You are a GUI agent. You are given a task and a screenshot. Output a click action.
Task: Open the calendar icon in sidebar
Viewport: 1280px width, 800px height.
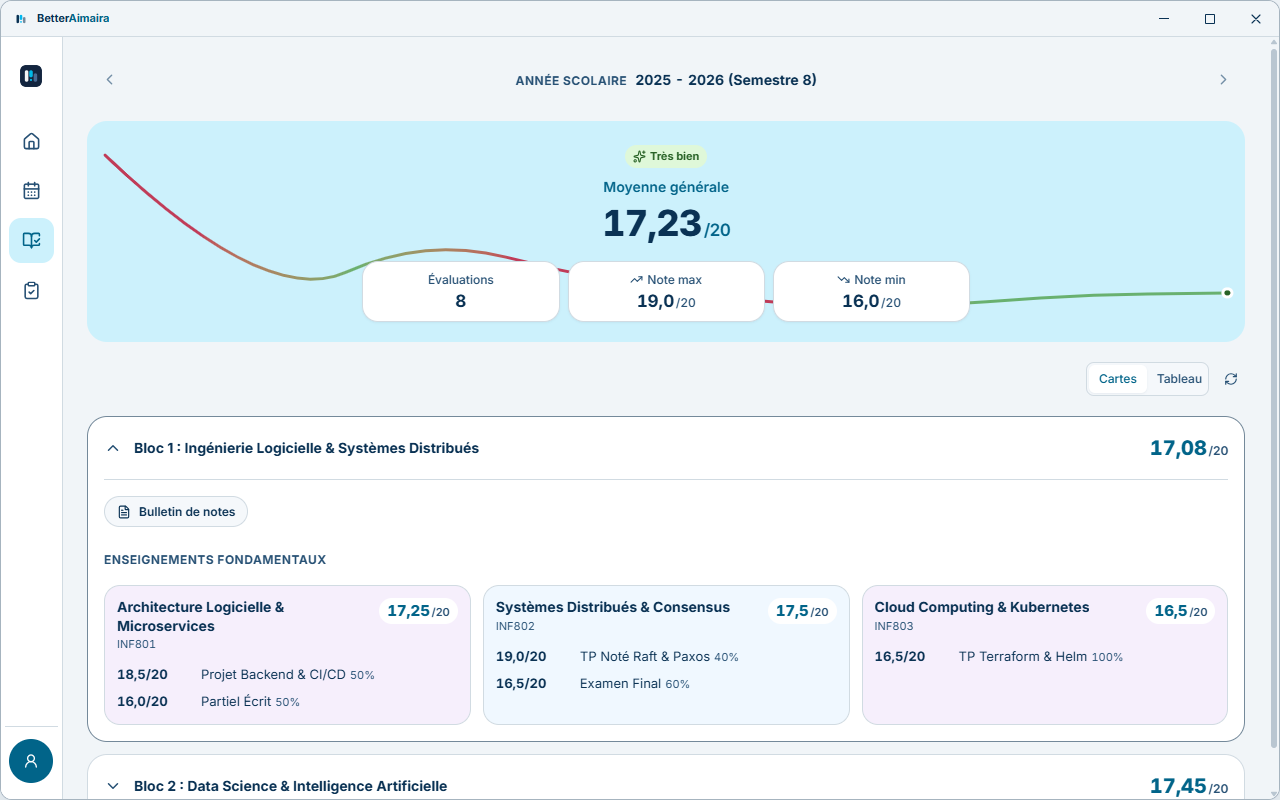31,191
